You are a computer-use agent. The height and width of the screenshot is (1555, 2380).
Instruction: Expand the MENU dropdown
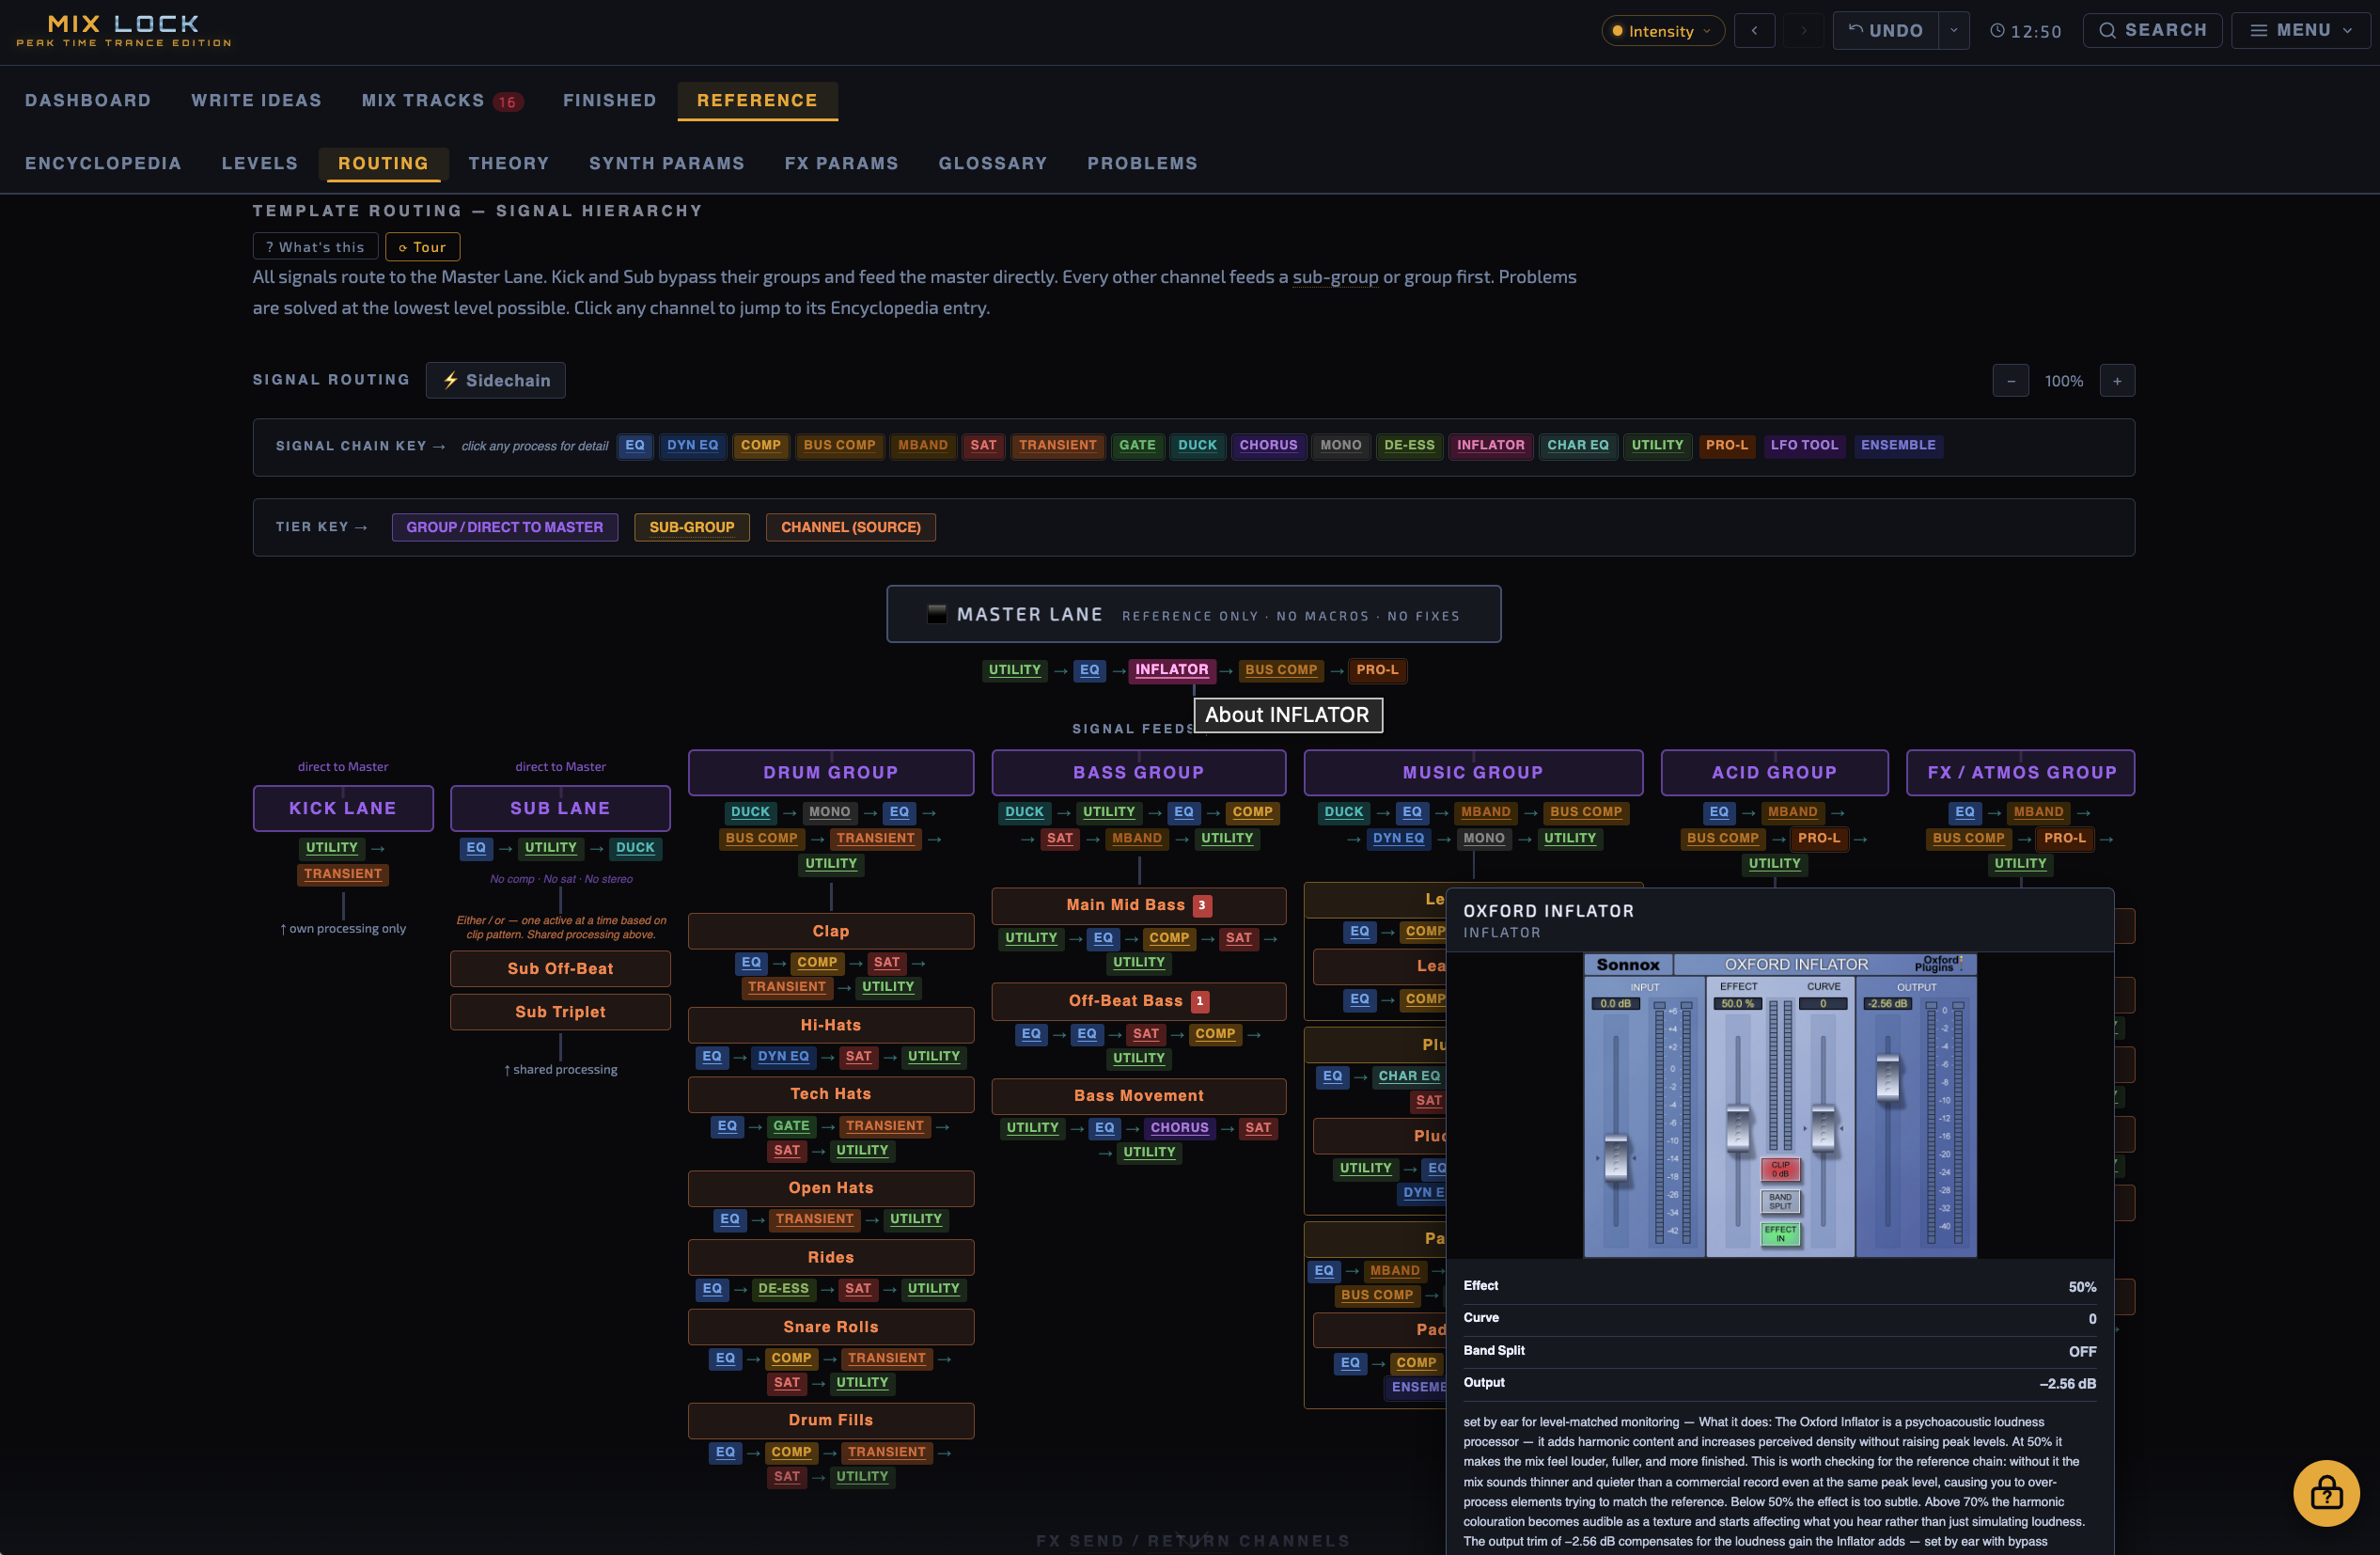(x=2300, y=30)
